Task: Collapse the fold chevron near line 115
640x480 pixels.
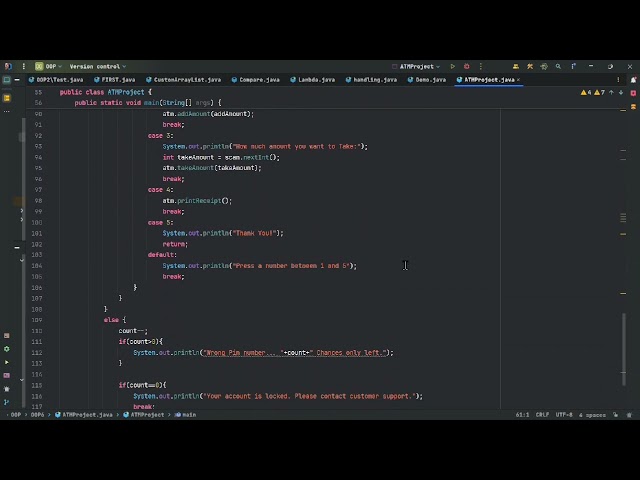Action: 22,380
